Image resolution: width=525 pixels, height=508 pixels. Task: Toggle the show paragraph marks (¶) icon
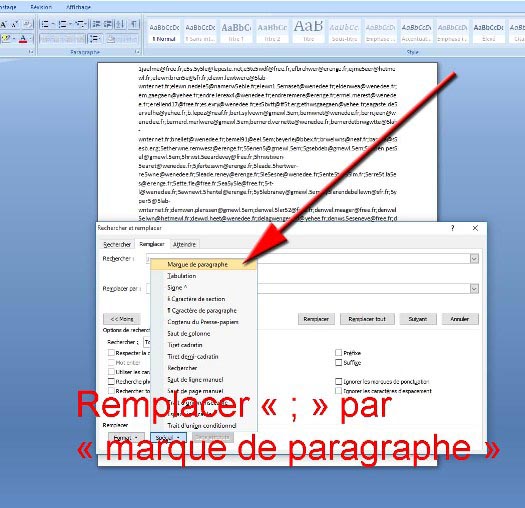click(x=134, y=24)
